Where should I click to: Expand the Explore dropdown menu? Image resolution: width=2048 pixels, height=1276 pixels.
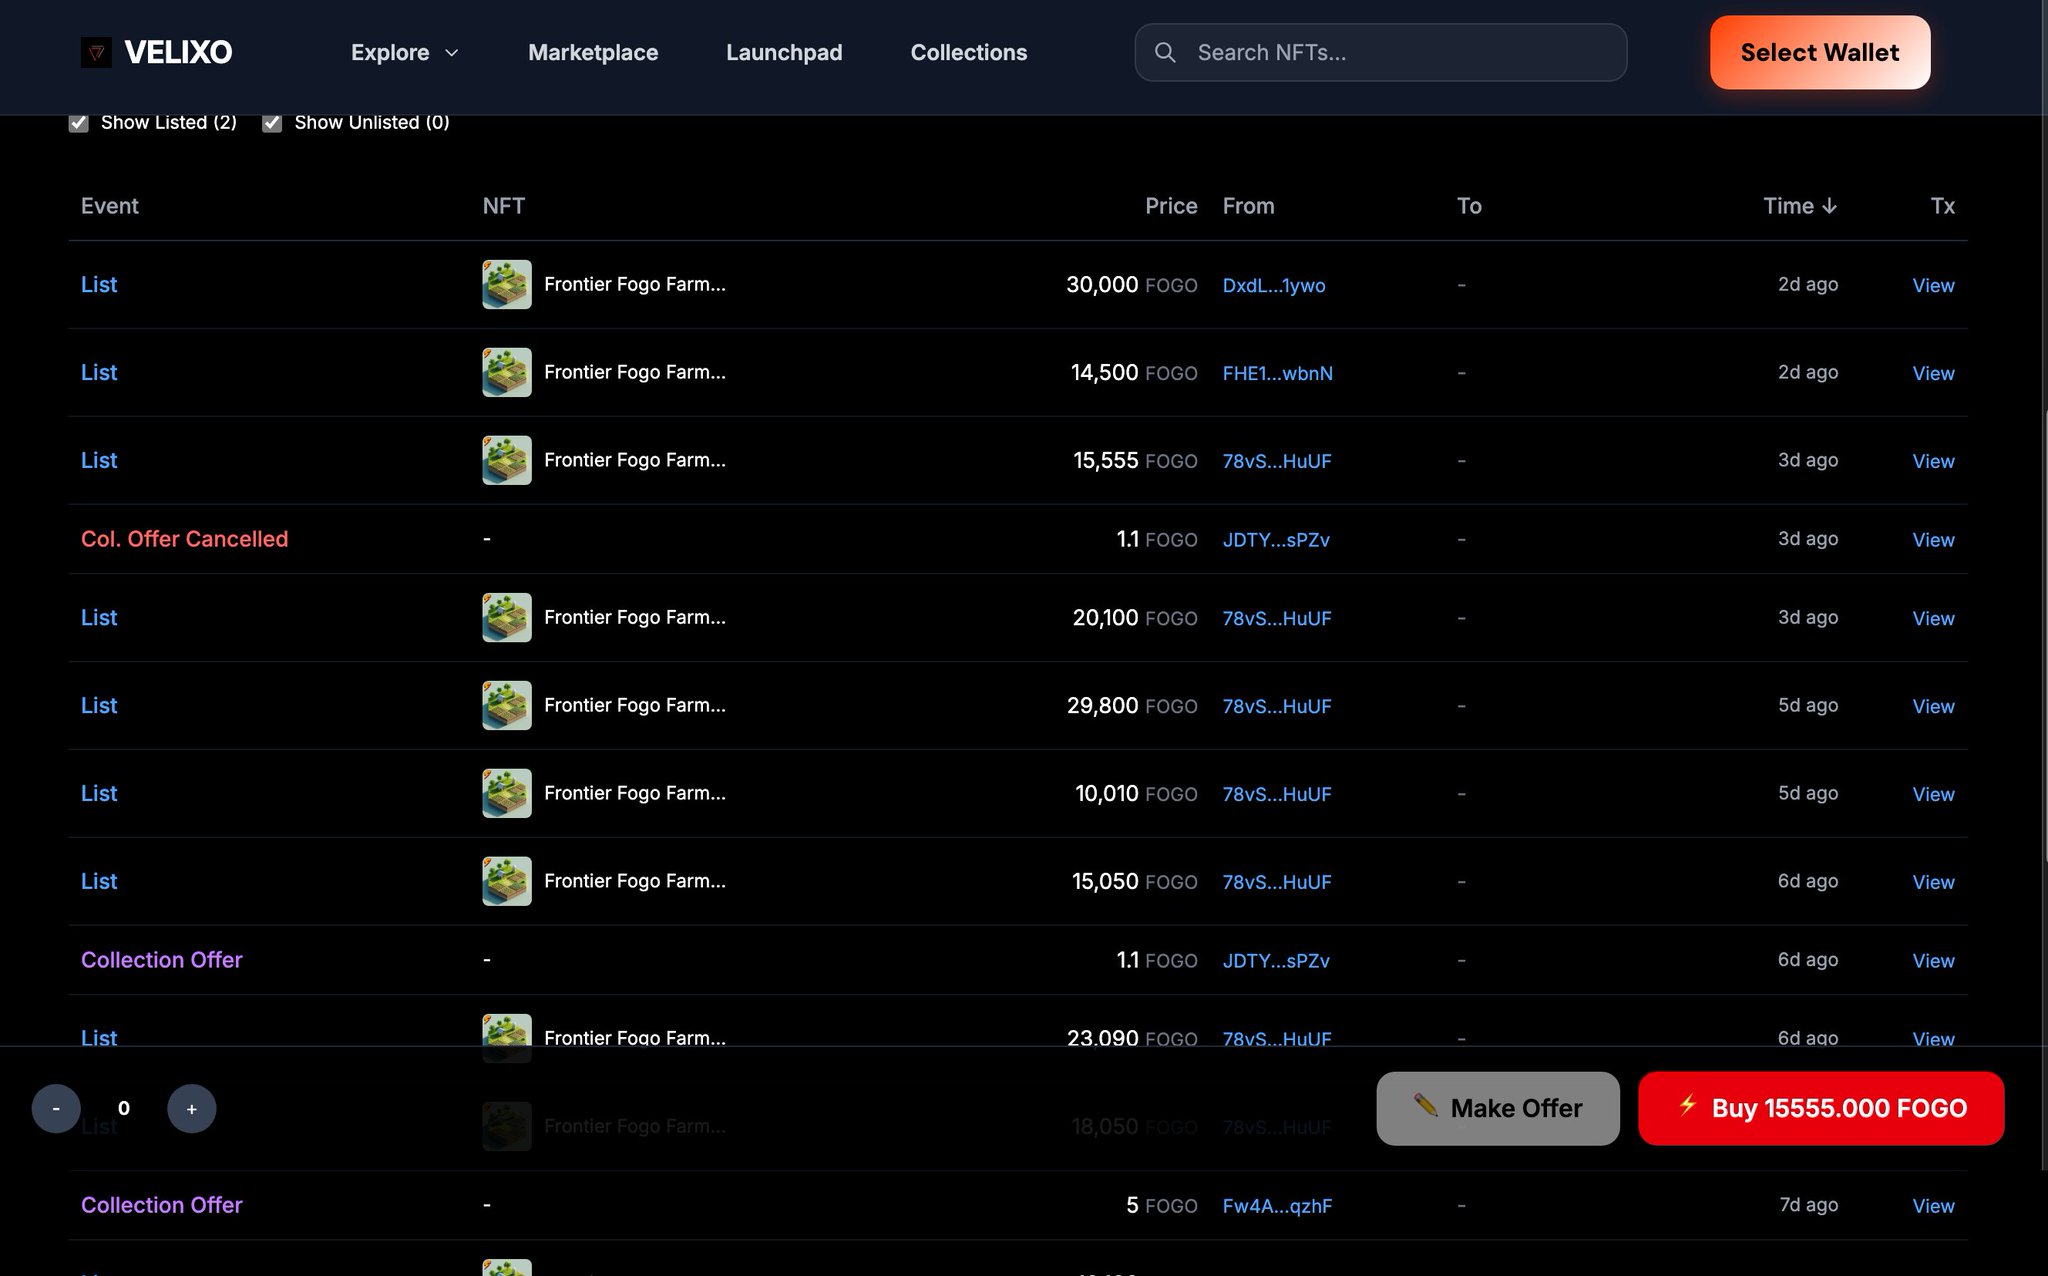[404, 52]
